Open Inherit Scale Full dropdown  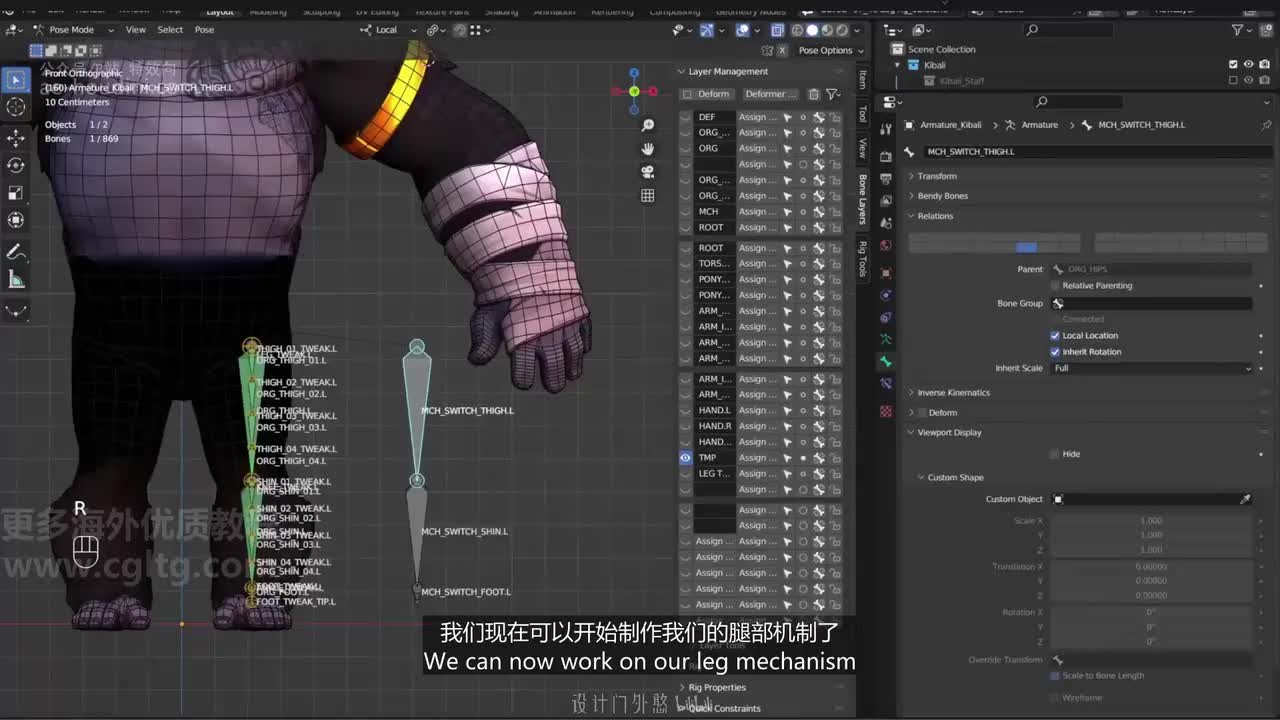click(x=1151, y=368)
